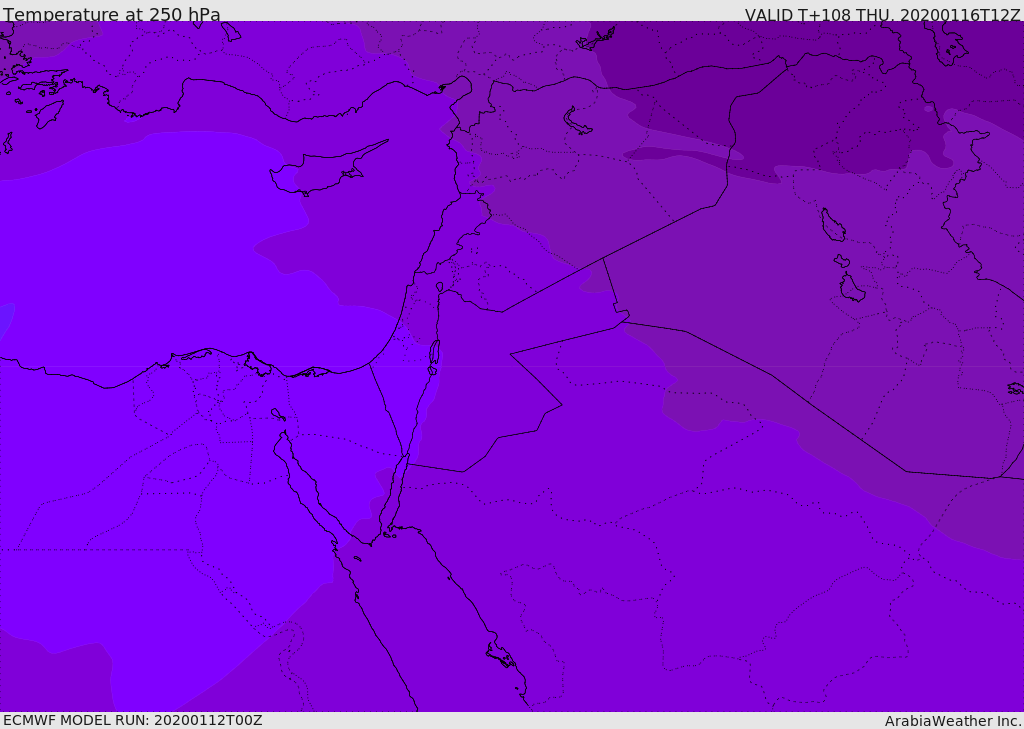Click the Sea of Galilee outline
1024x729 pixels.
pos(440,287)
